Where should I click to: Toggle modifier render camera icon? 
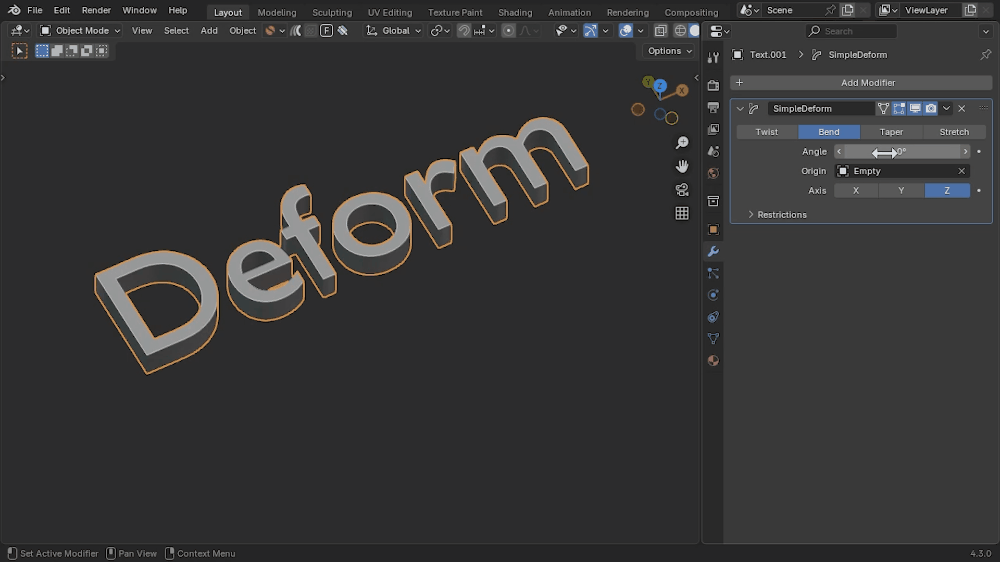pyautogui.click(x=930, y=108)
